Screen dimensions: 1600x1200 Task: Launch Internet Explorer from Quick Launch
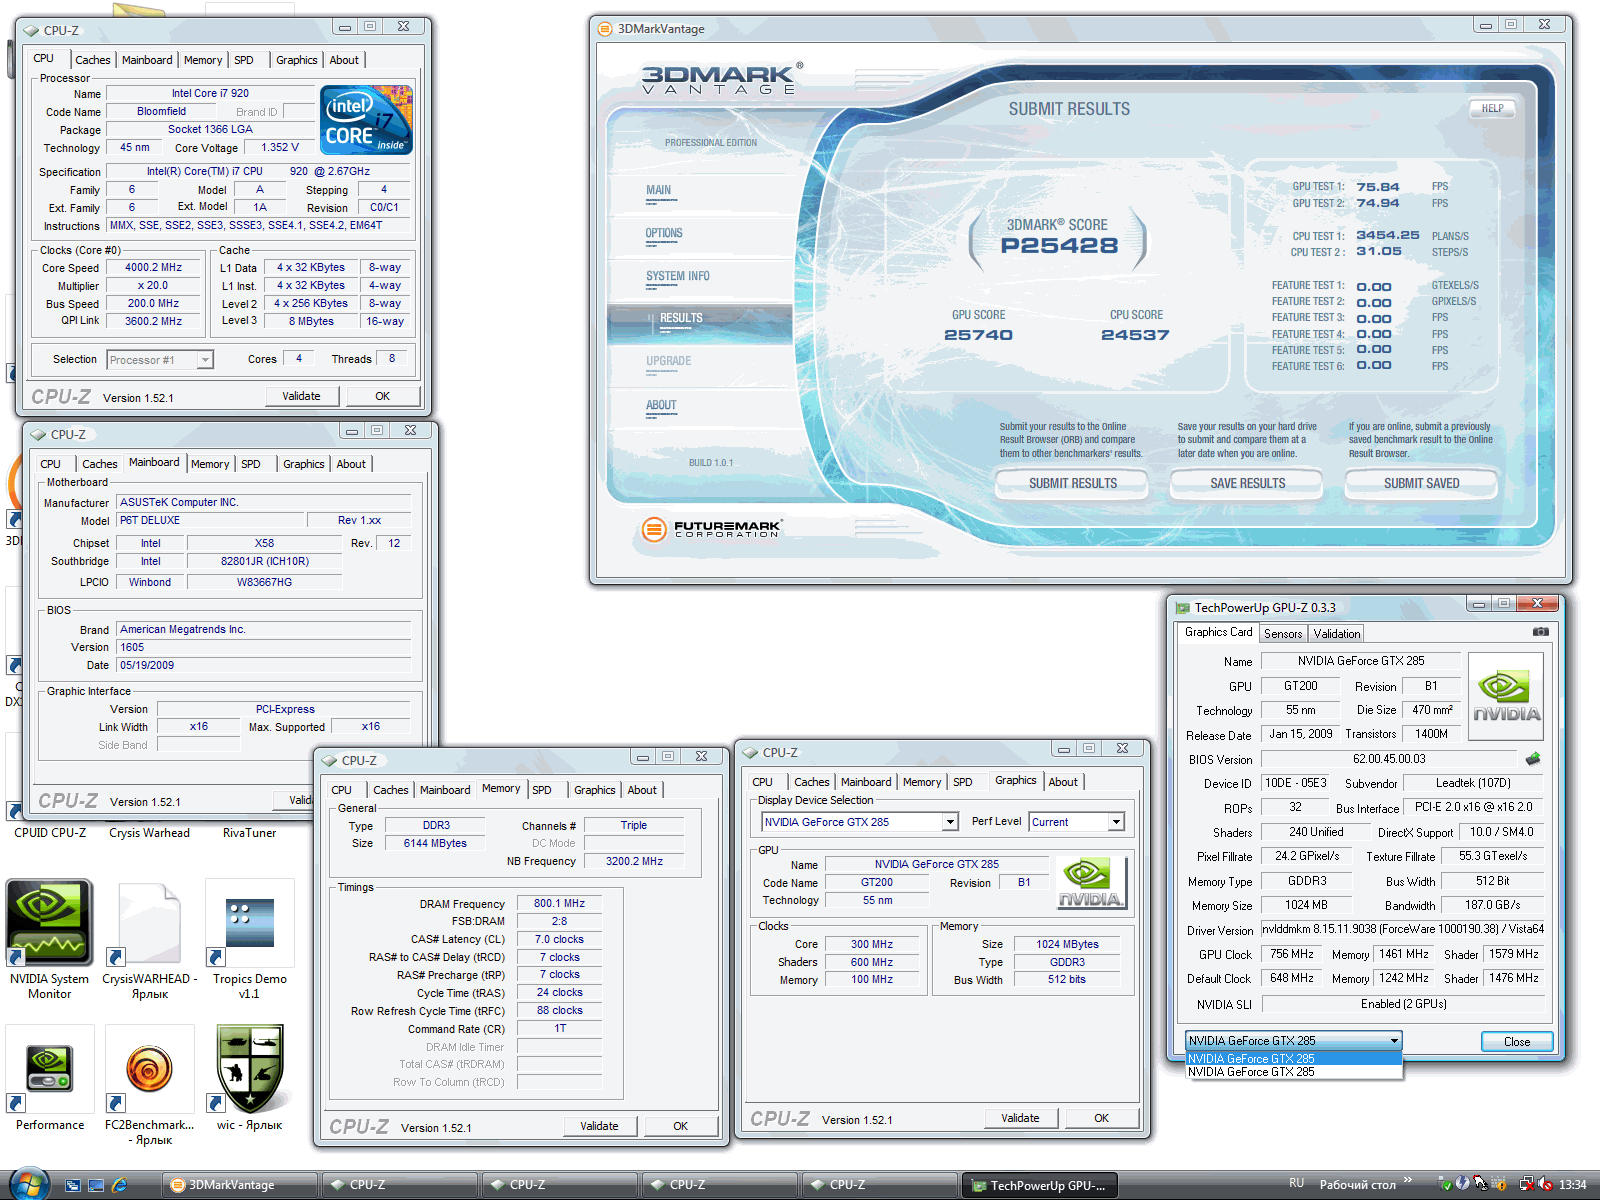click(119, 1185)
